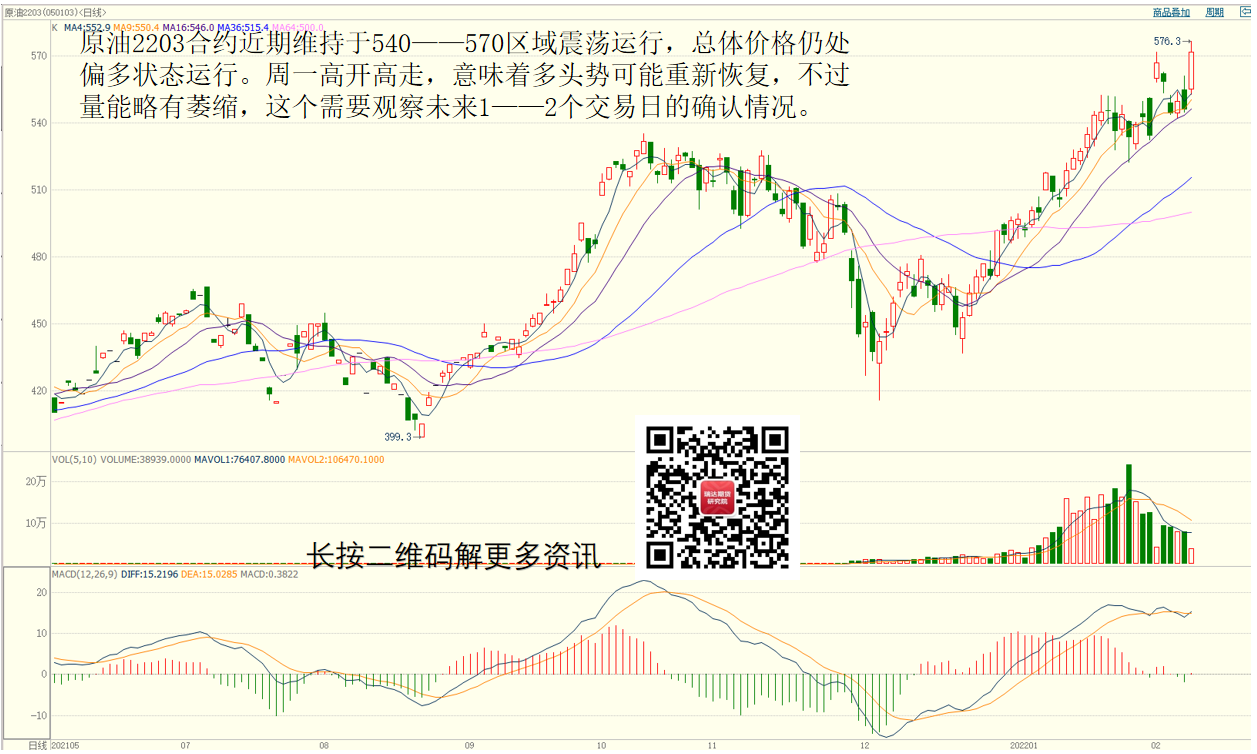Click the red logo in QR code center
The width and height of the screenshot is (1257, 754).
click(718, 497)
